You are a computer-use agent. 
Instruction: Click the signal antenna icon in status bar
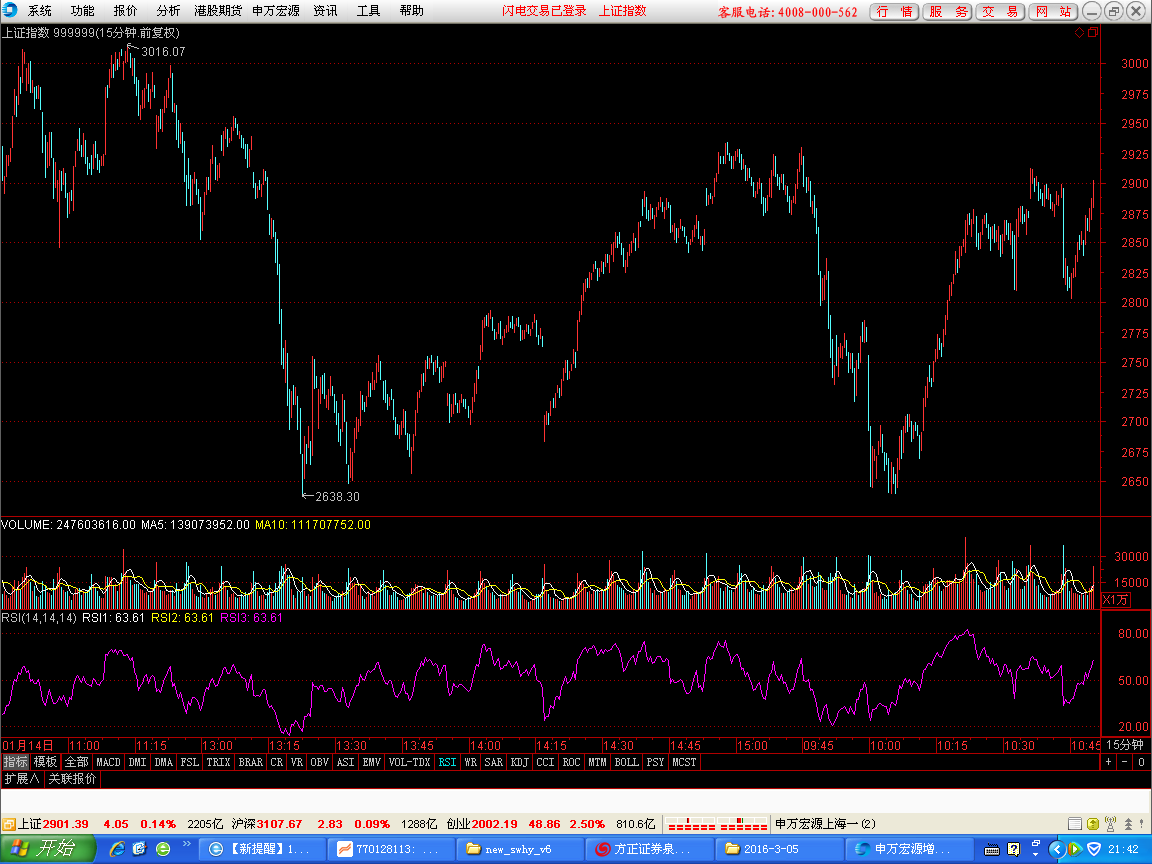1110,824
